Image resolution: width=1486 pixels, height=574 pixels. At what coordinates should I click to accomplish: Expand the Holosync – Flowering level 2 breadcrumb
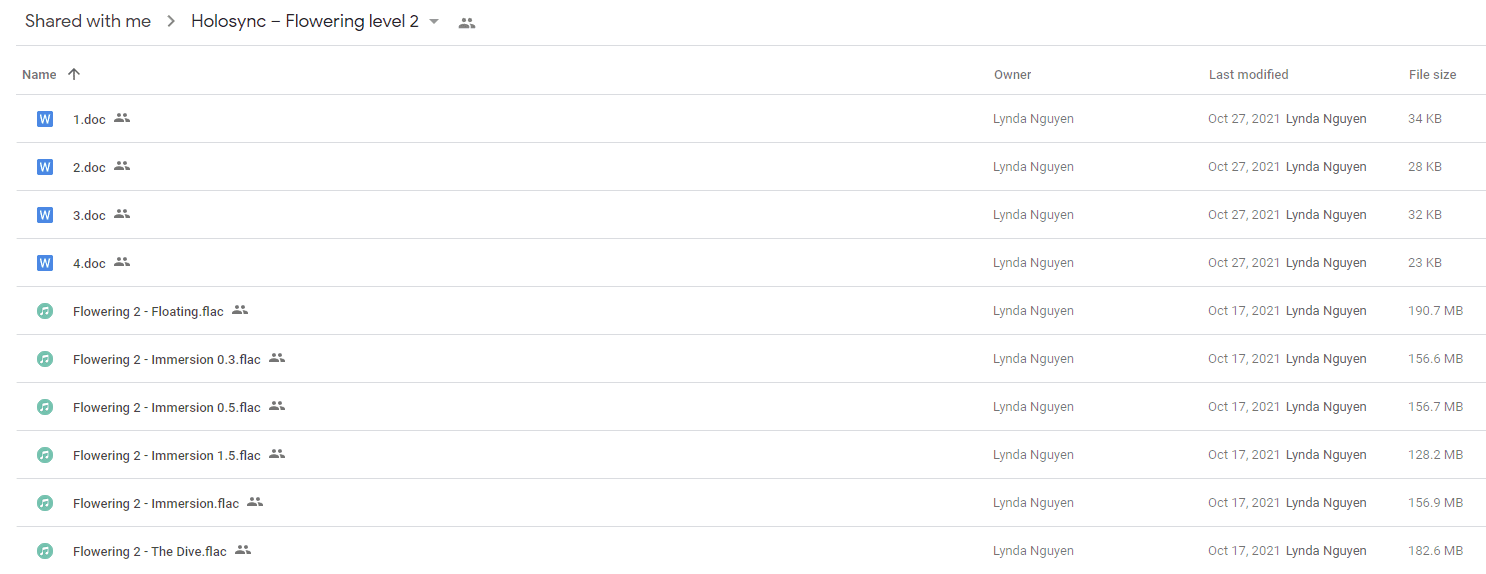pos(305,21)
